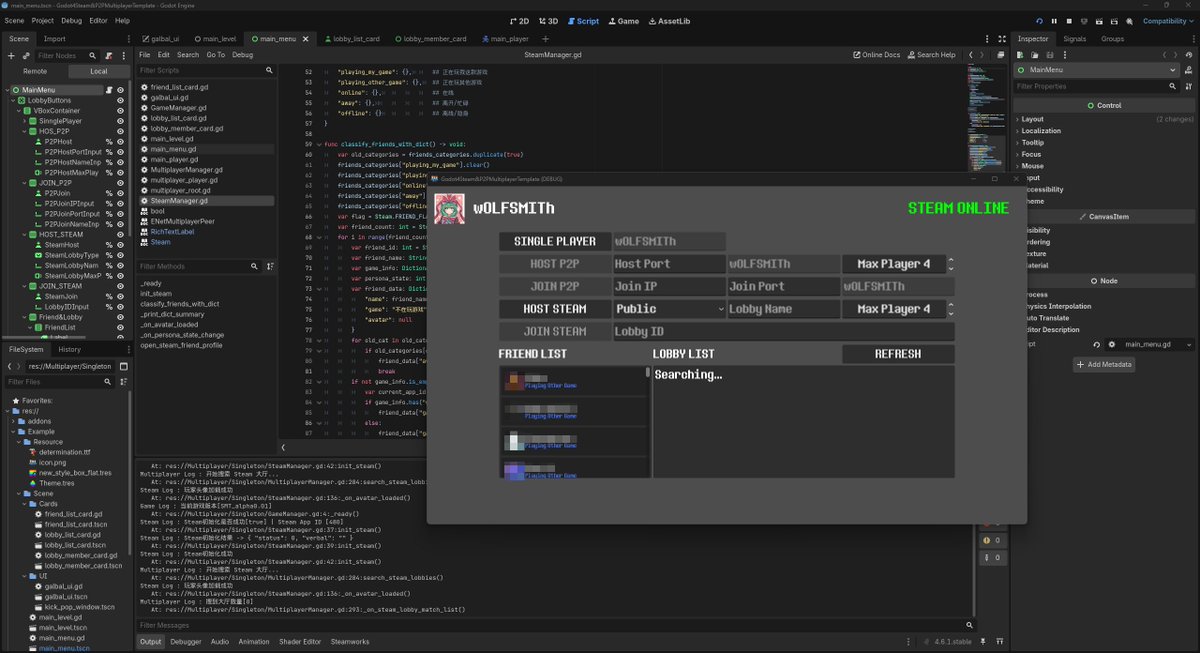Add a new node in Scene dock

11,56
